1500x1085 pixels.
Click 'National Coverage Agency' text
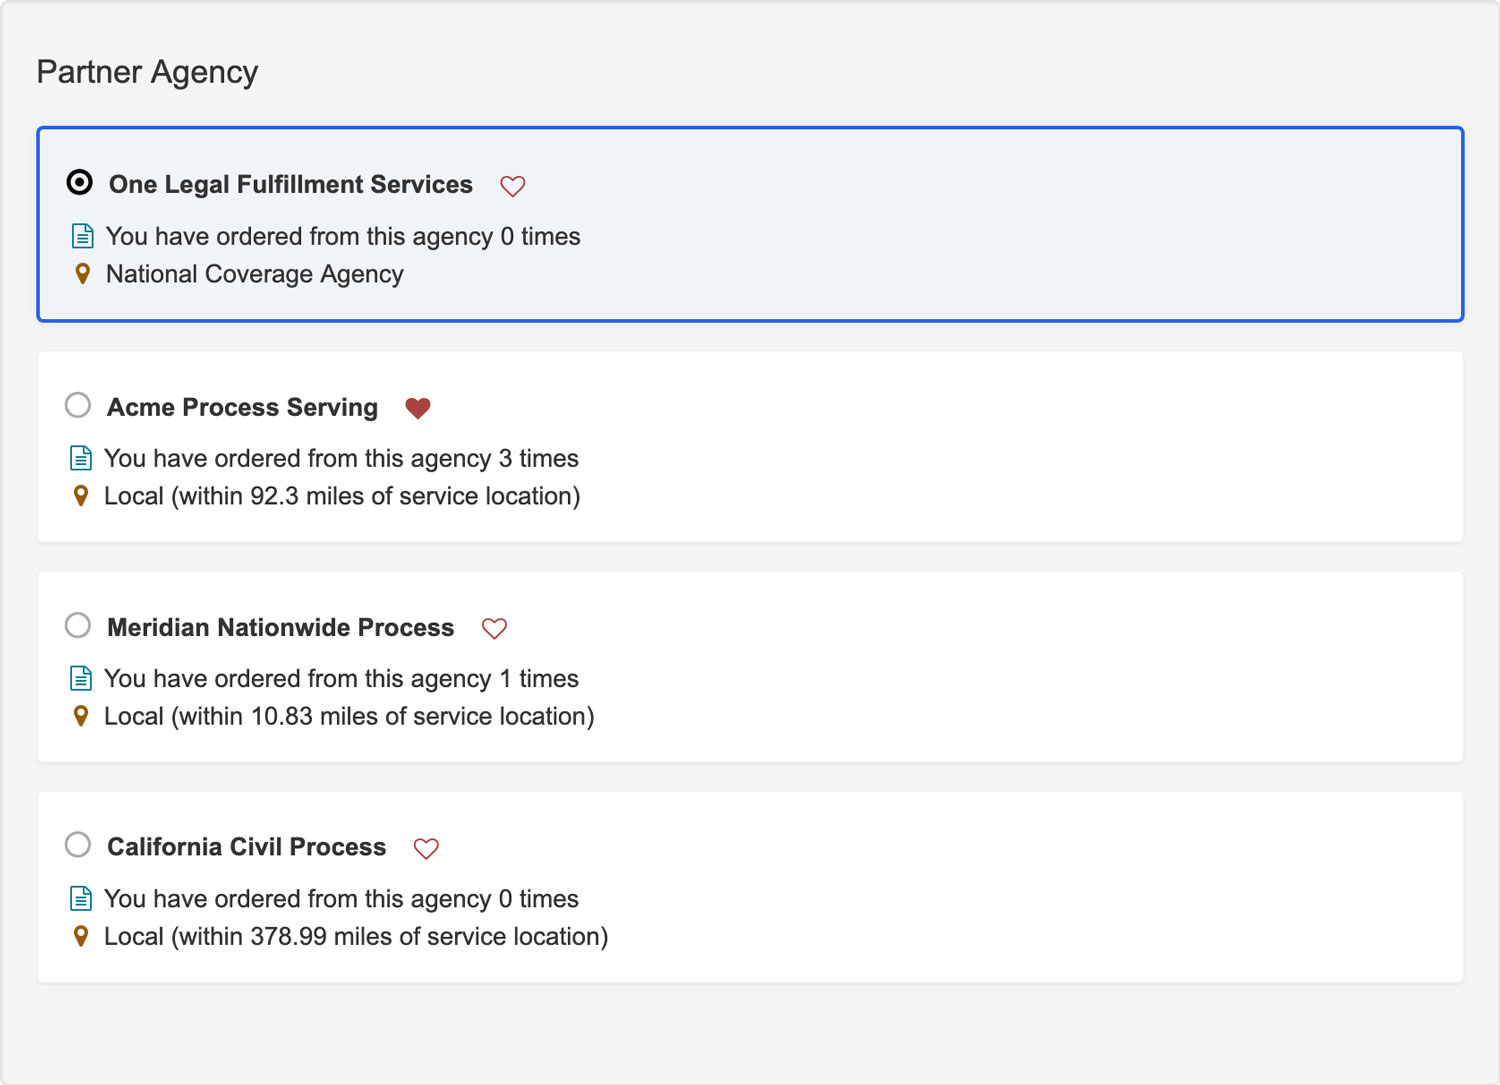pyautogui.click(x=255, y=274)
